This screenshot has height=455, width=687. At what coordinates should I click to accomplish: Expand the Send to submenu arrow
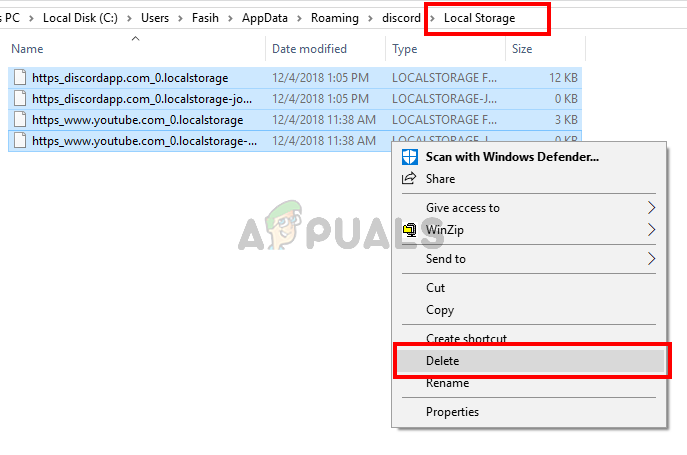652,259
